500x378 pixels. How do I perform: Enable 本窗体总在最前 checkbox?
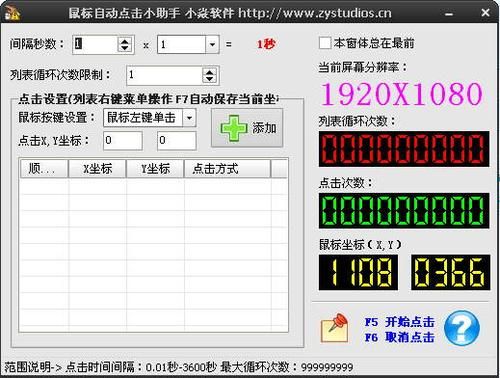[x=325, y=43]
